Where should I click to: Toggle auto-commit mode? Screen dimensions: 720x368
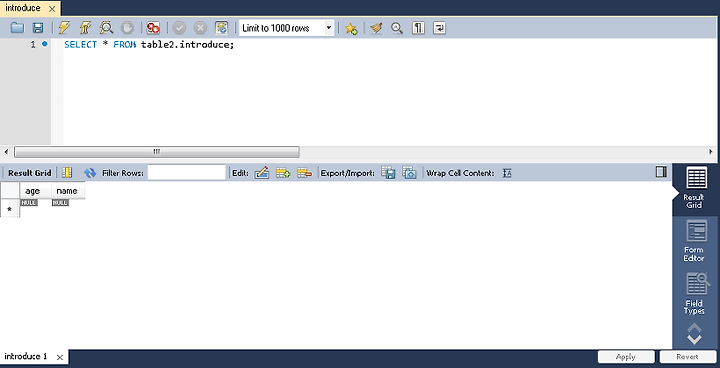(x=221, y=28)
